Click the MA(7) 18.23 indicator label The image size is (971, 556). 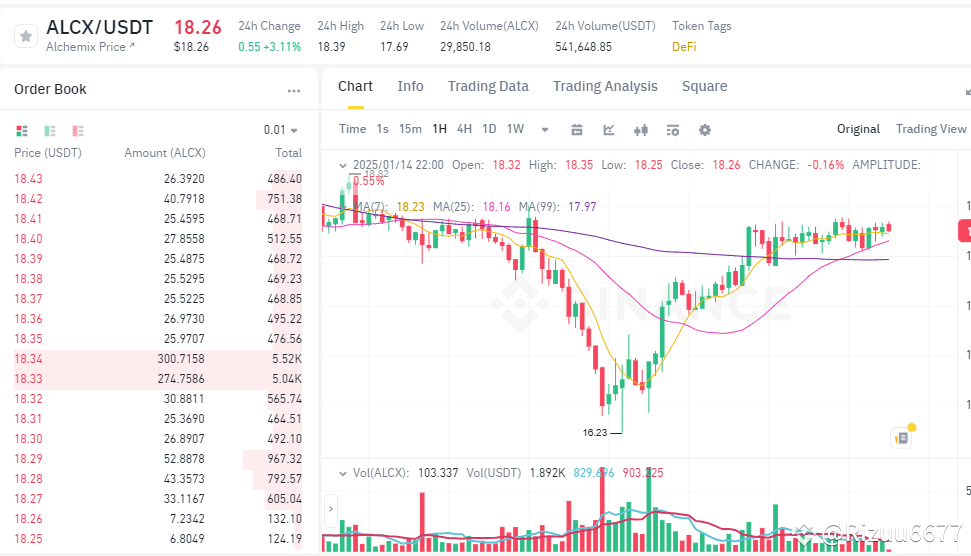click(389, 207)
